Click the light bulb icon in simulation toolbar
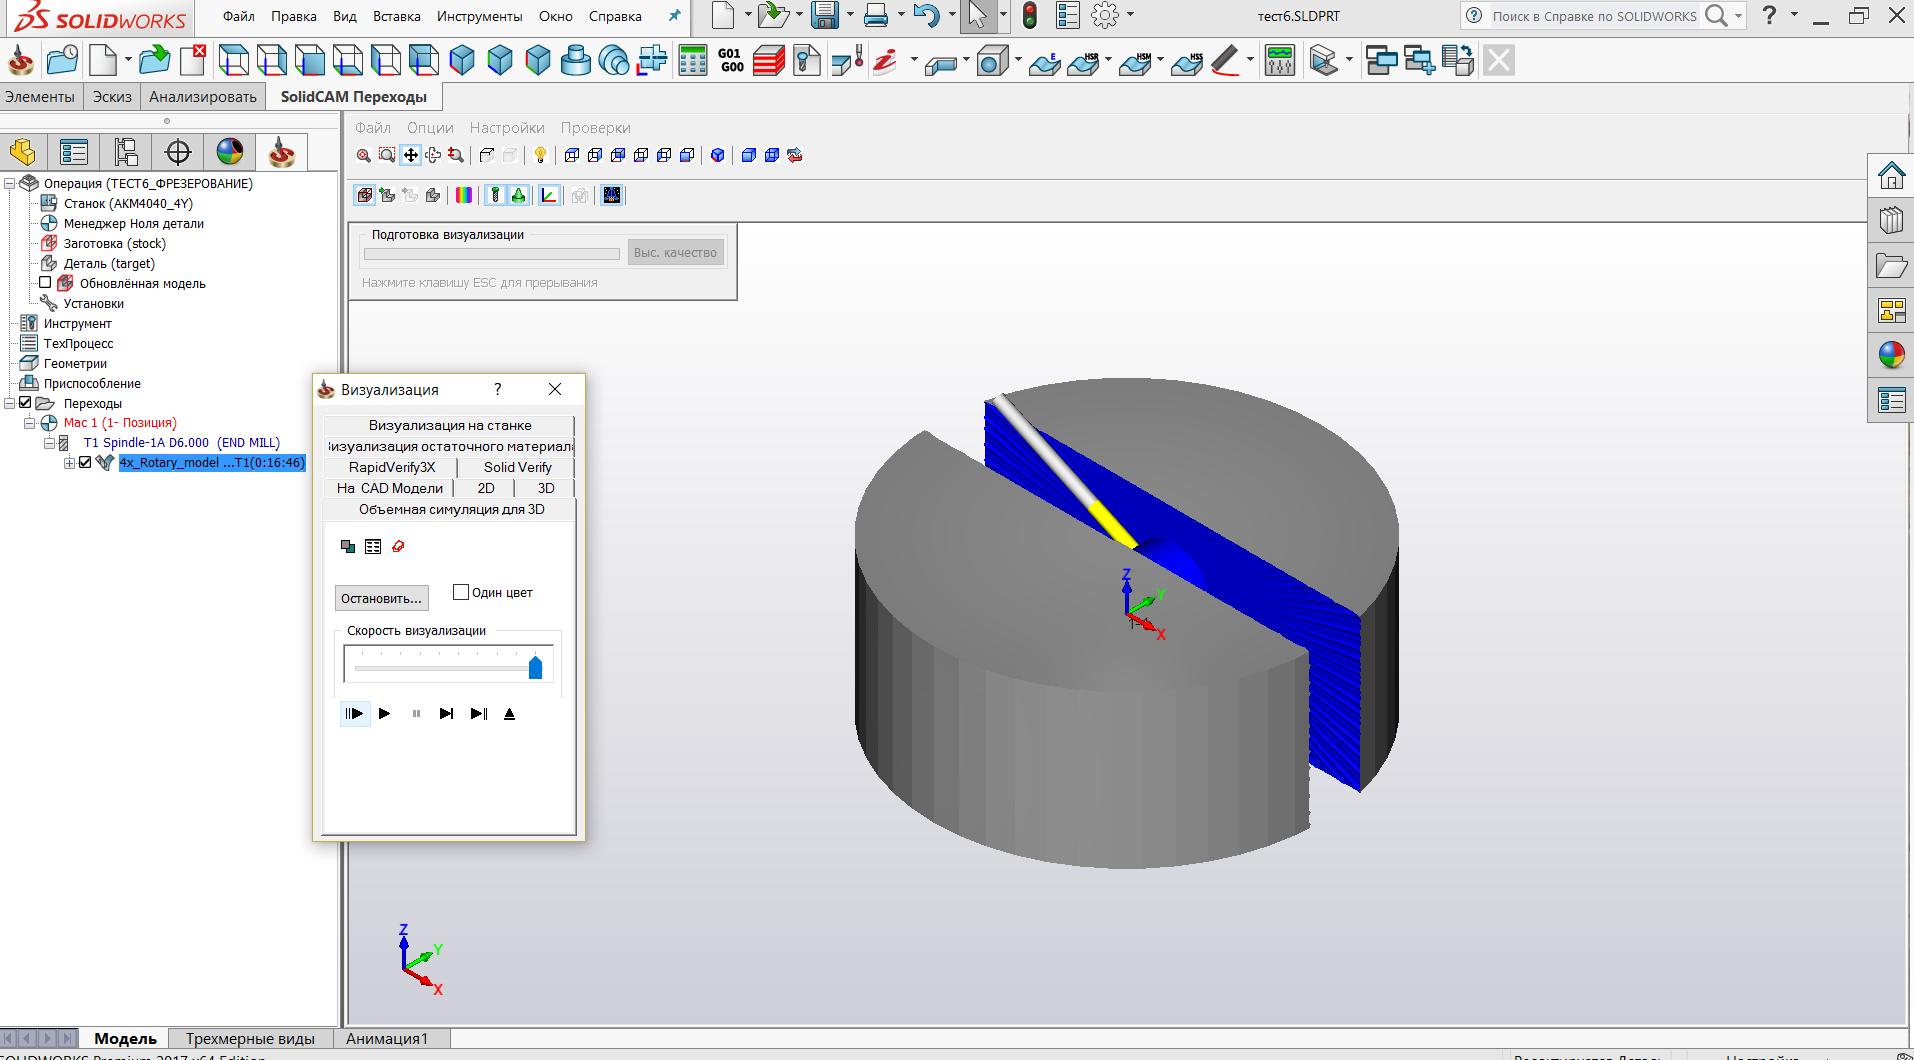 coord(540,155)
